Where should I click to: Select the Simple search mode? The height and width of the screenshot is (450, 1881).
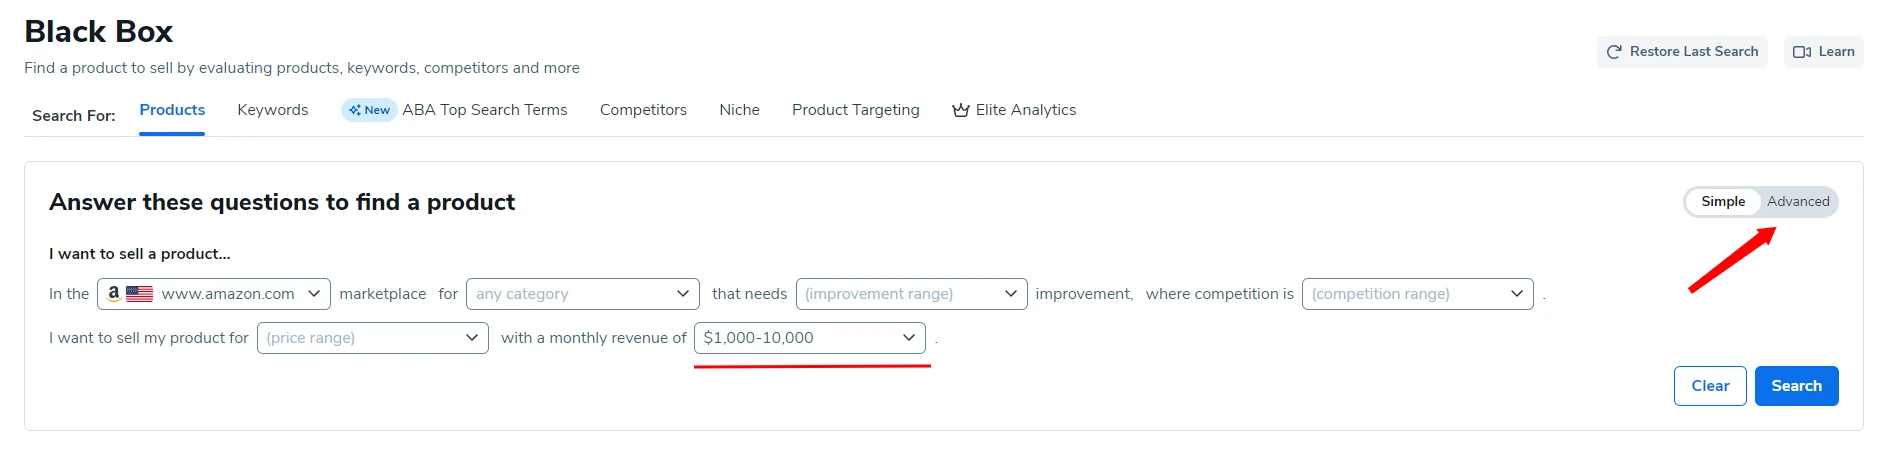click(x=1722, y=201)
